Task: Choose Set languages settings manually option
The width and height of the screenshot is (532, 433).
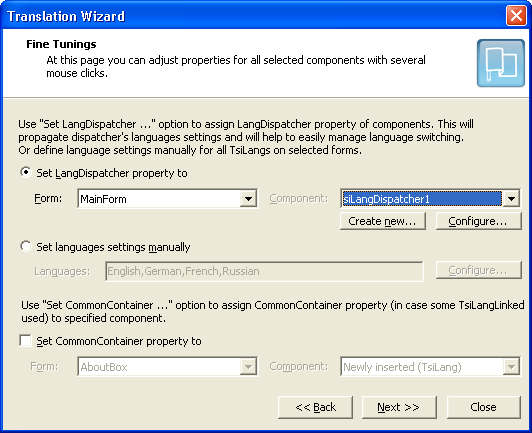Action: click(26, 247)
